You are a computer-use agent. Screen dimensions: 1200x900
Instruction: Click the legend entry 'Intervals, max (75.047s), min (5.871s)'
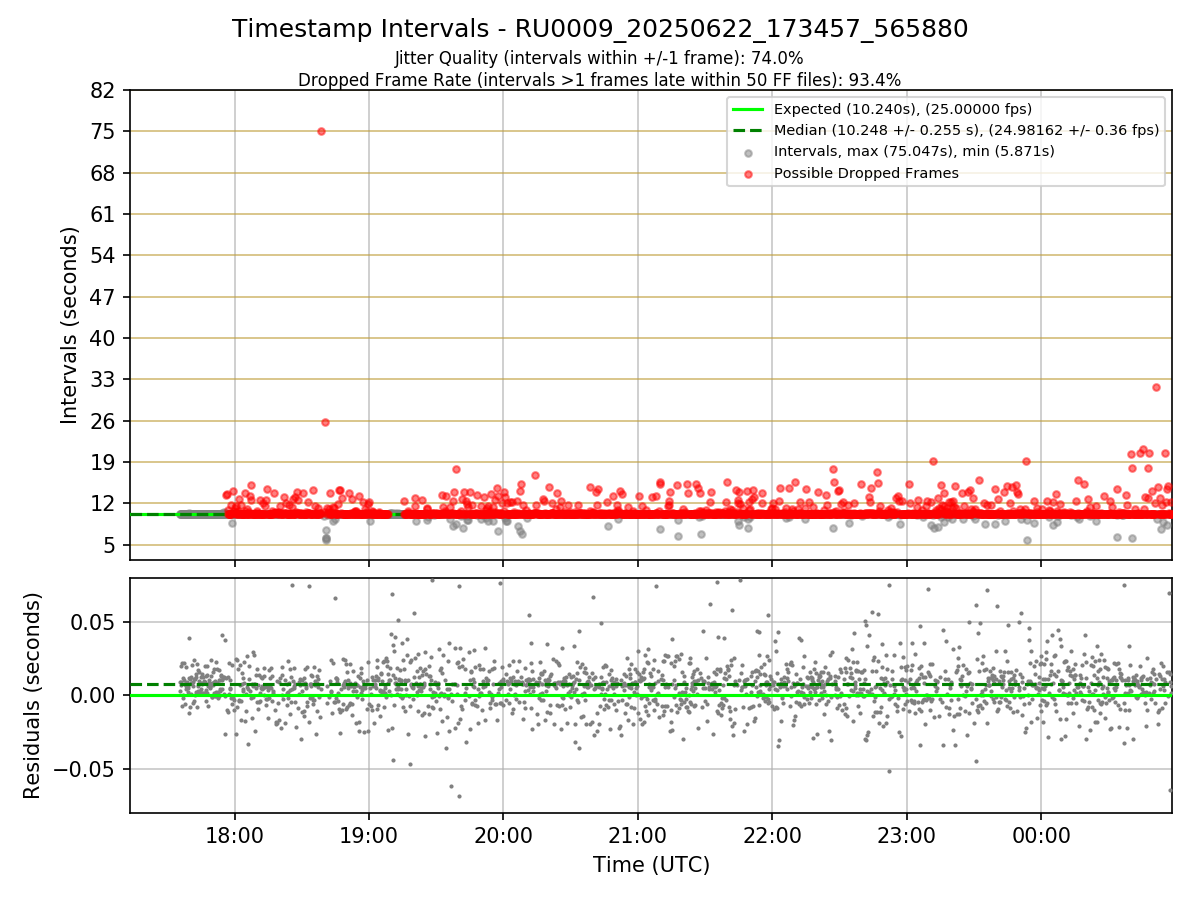(914, 151)
